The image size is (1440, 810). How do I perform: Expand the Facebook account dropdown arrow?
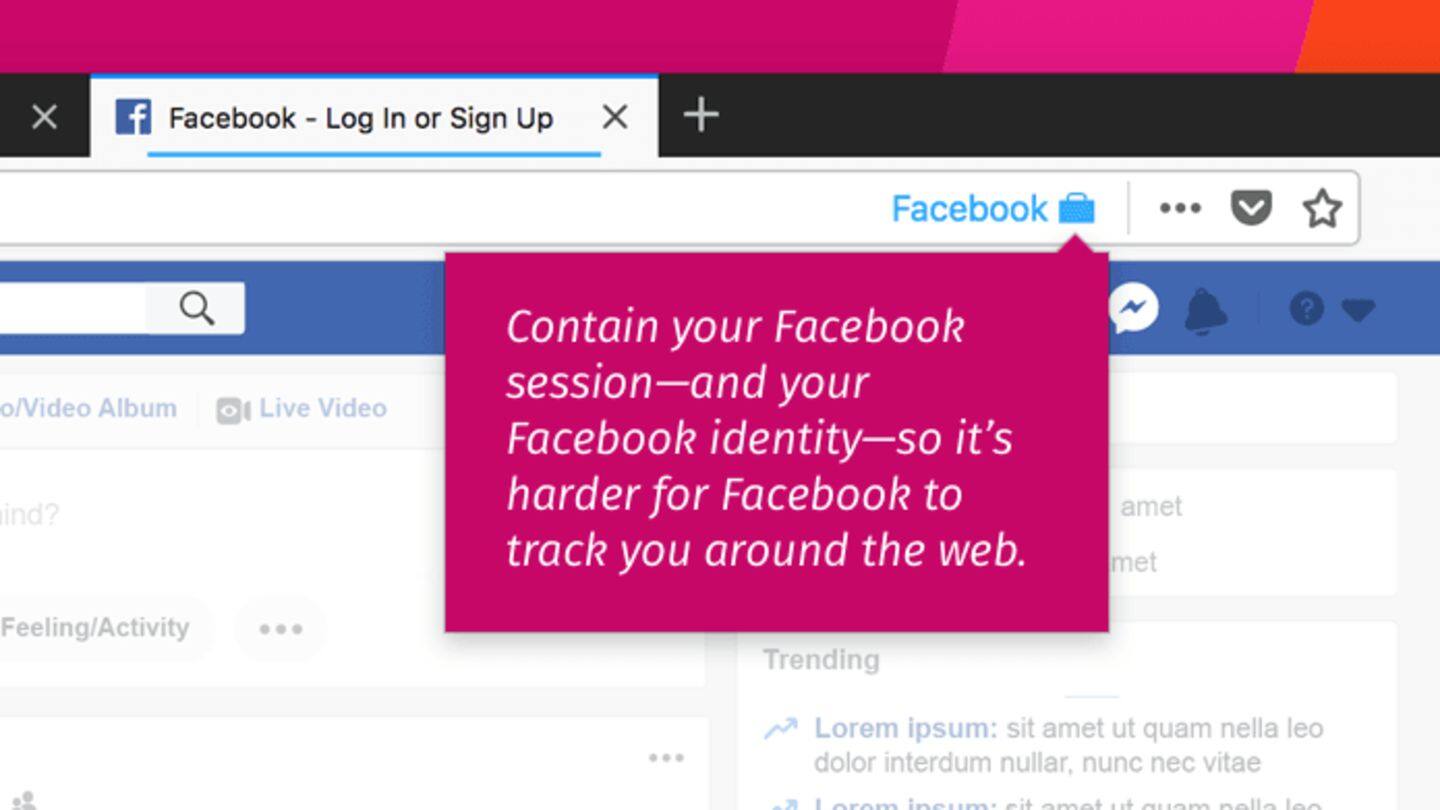click(1358, 310)
